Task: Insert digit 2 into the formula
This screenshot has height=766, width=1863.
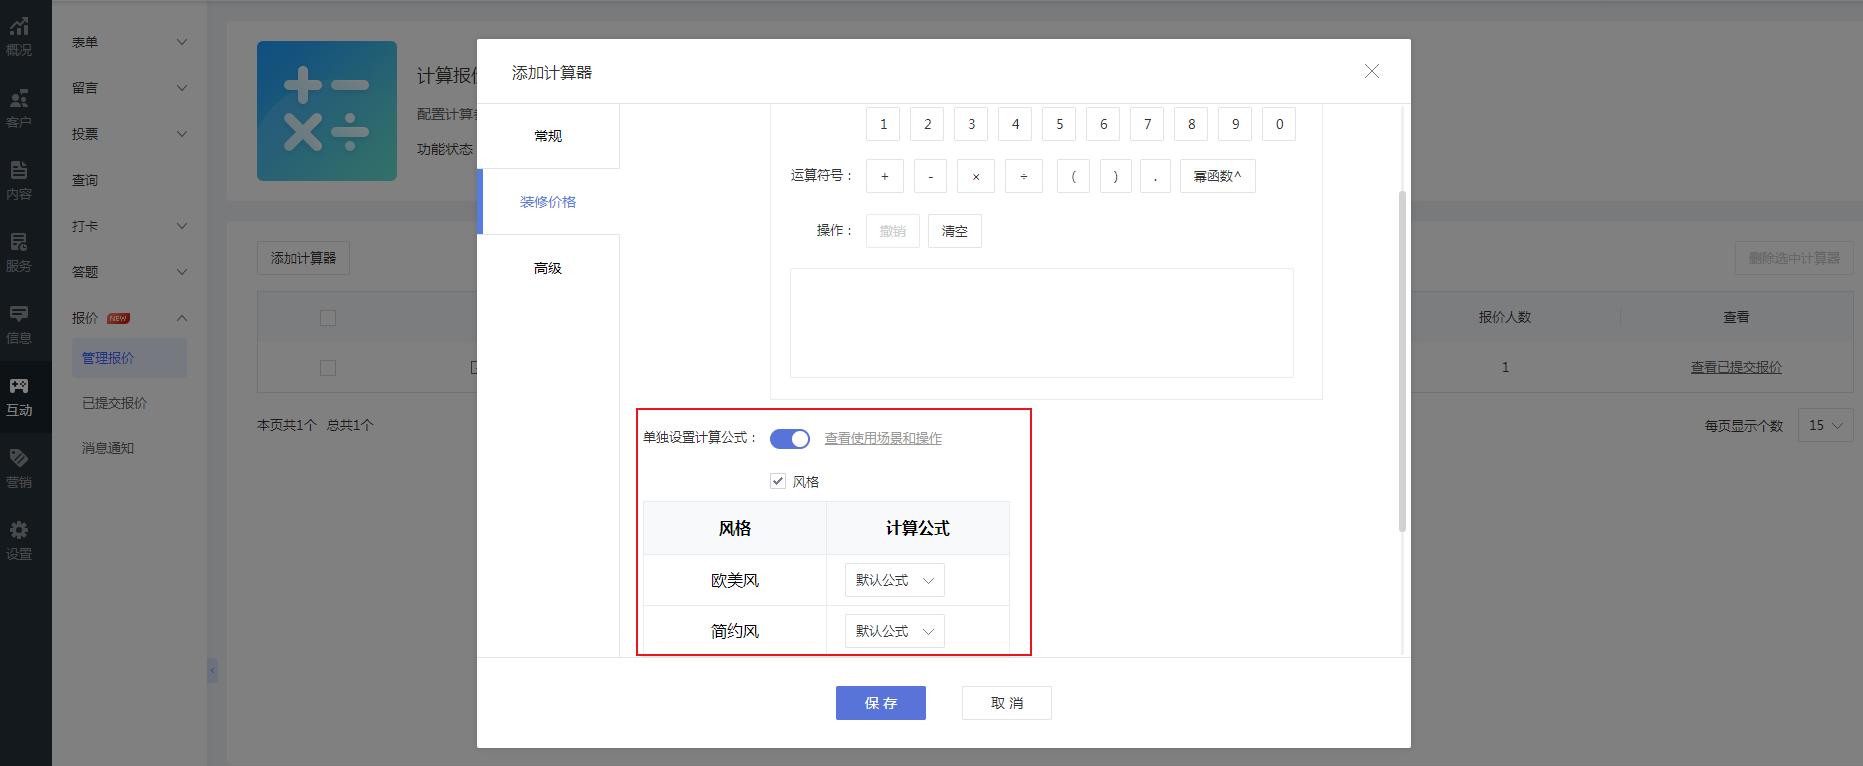Action: 927,124
